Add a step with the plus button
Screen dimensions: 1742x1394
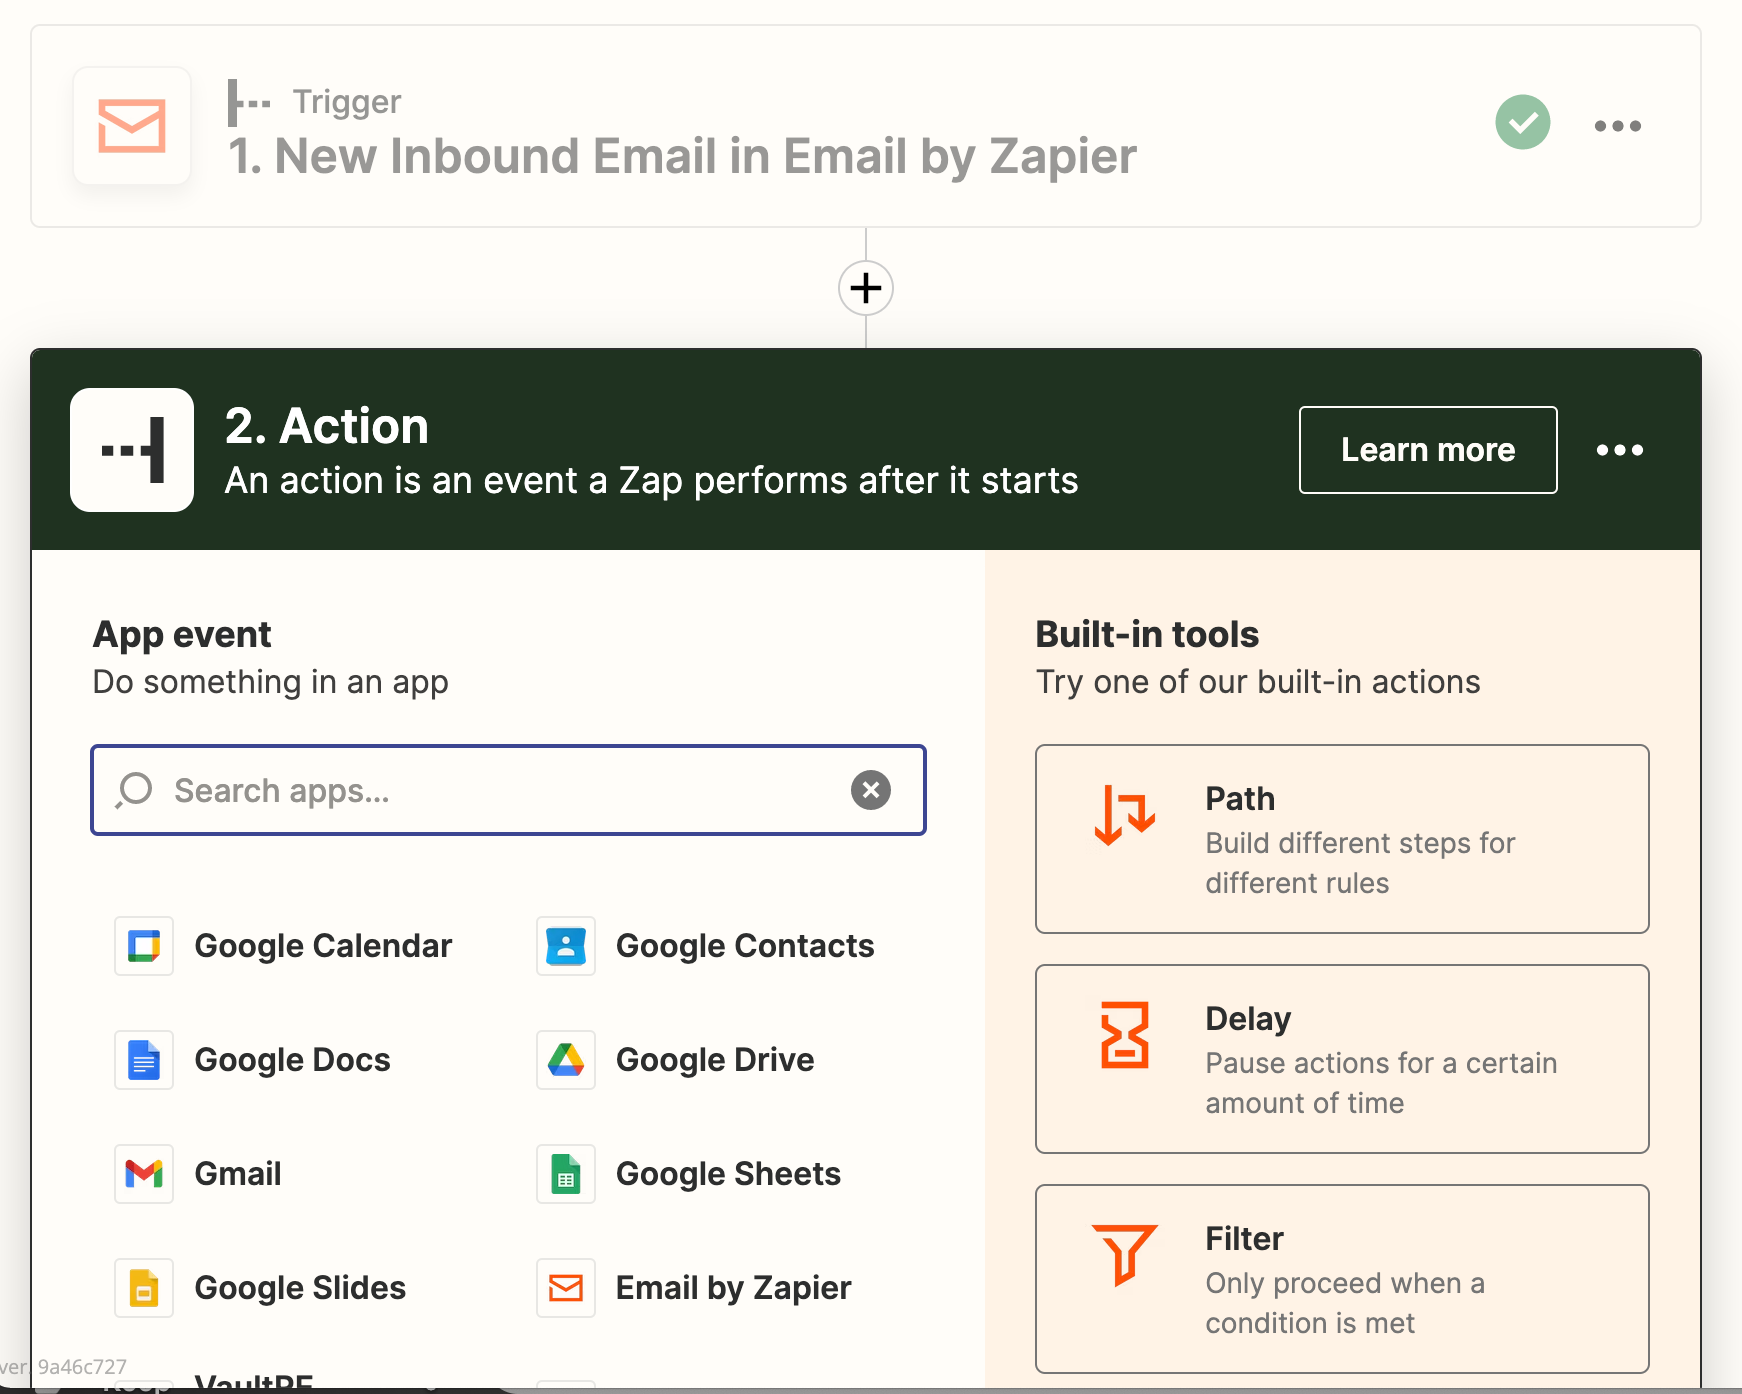tap(866, 288)
